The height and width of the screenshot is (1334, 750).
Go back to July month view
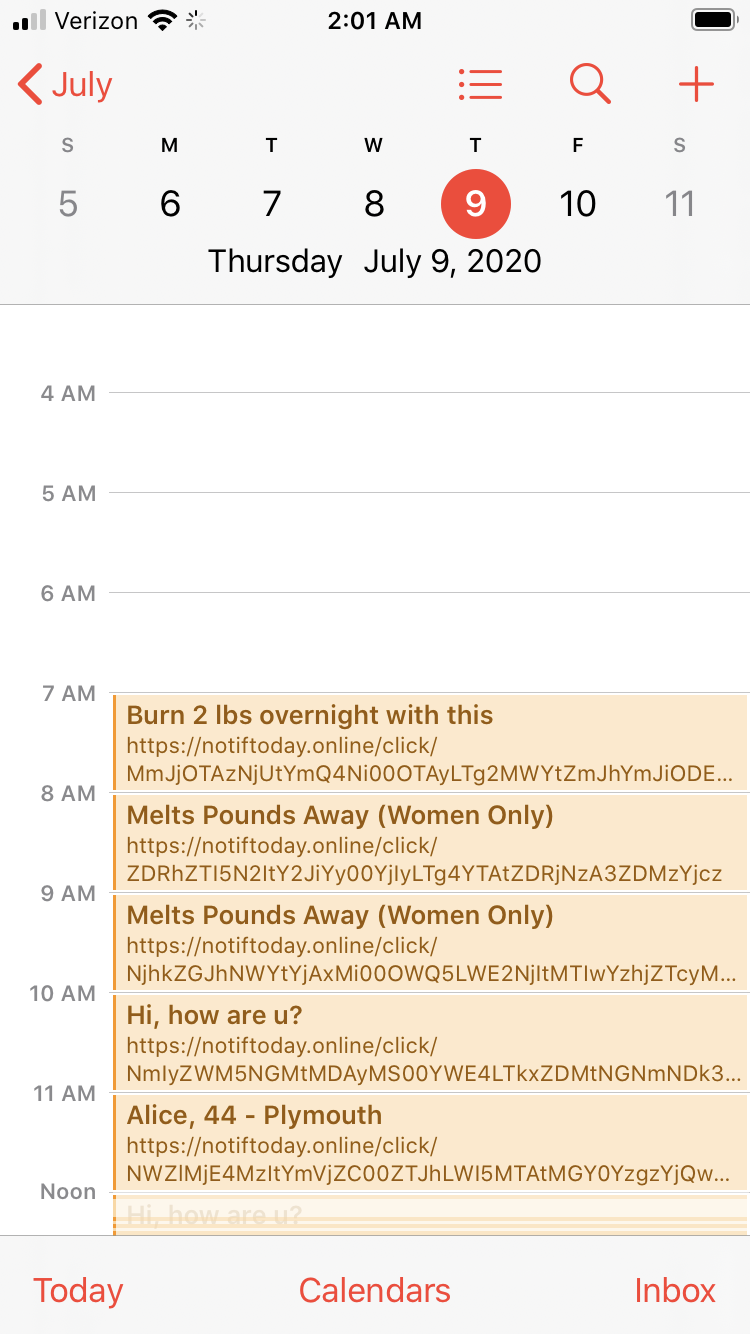click(66, 85)
